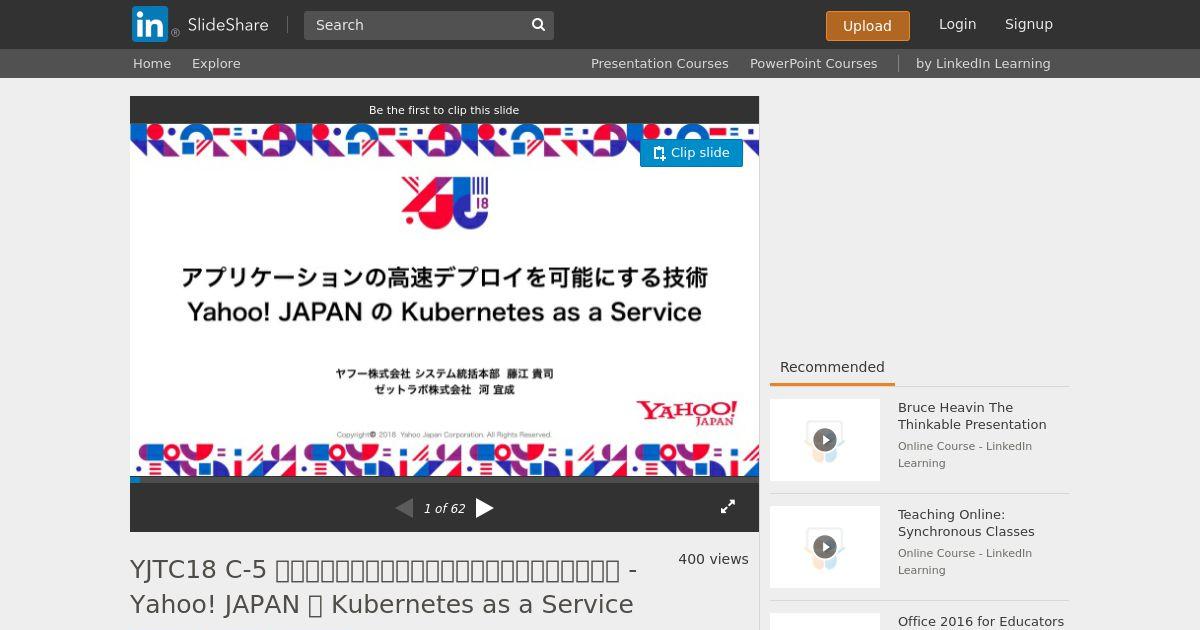Click the slide progress bar
1200x630 pixels.
444,480
